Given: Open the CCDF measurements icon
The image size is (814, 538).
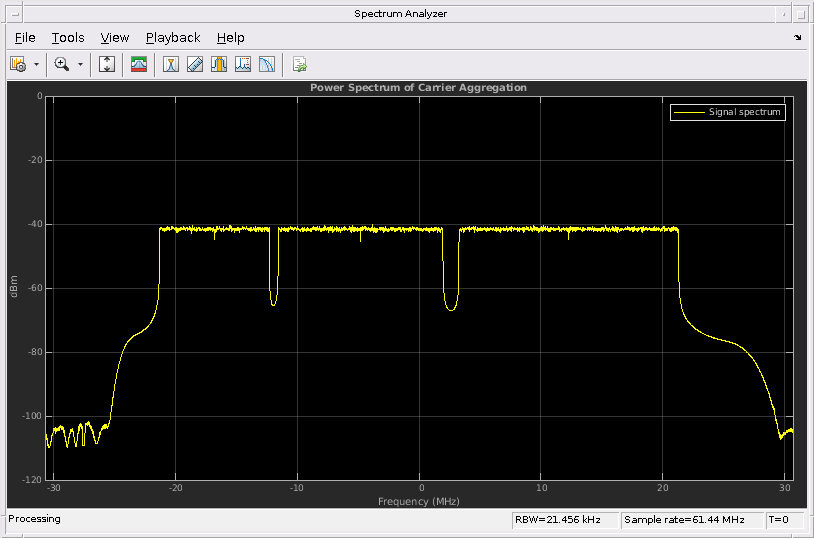Looking at the screenshot, I should (267, 64).
